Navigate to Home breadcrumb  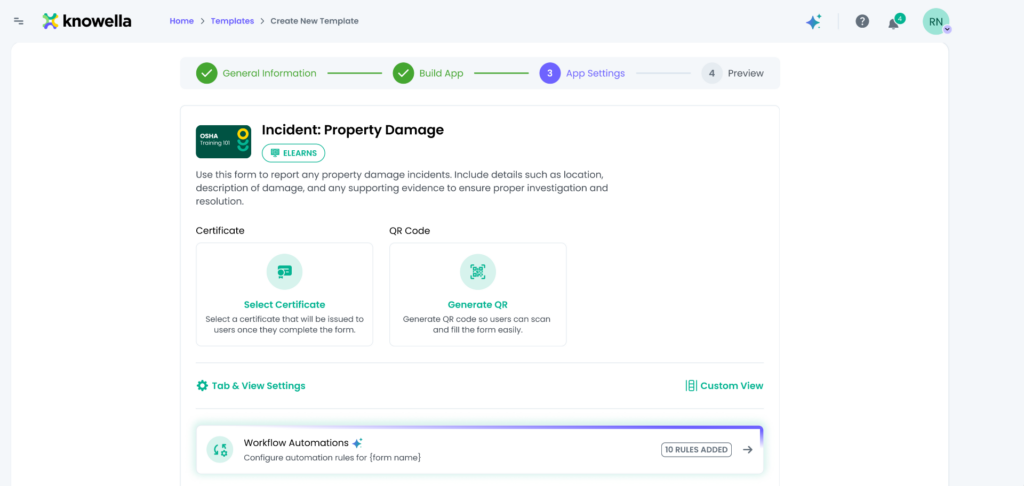pyautogui.click(x=182, y=21)
